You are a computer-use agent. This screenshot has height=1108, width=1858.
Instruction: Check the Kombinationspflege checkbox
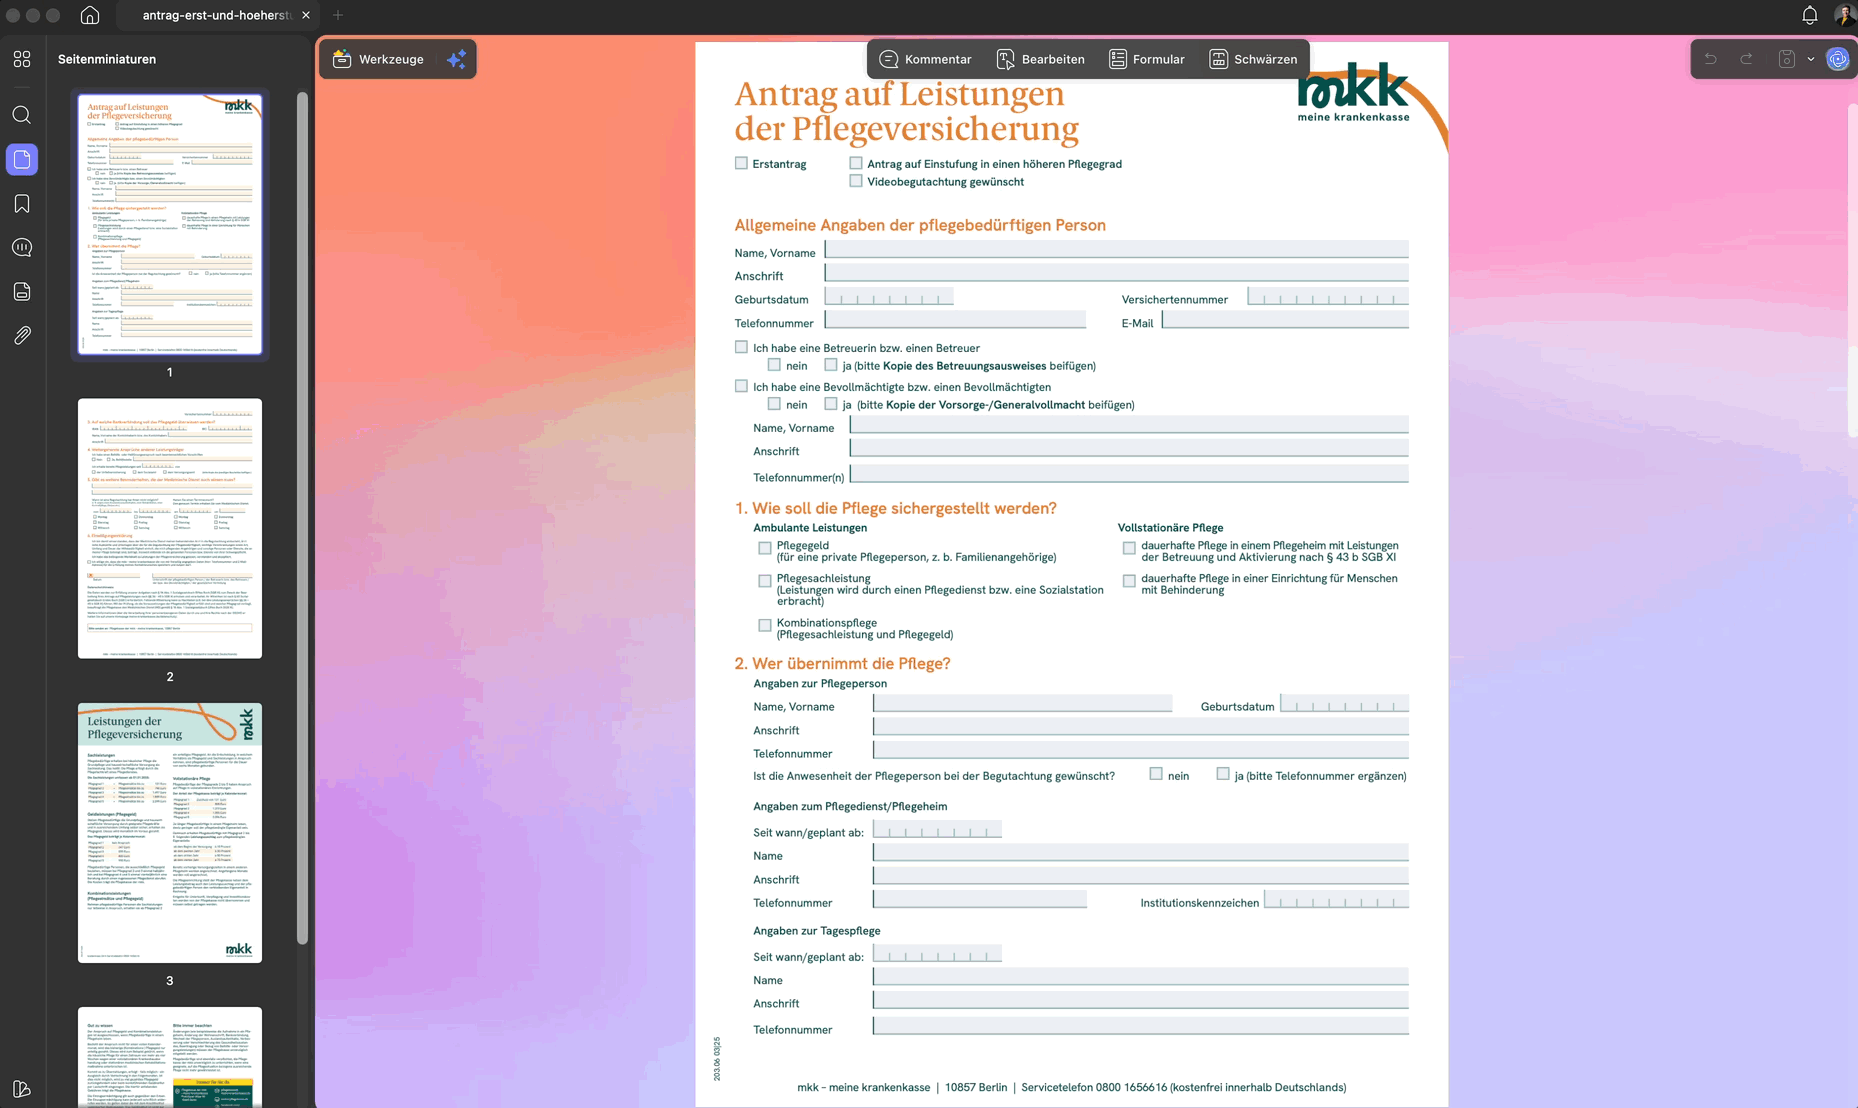765,625
